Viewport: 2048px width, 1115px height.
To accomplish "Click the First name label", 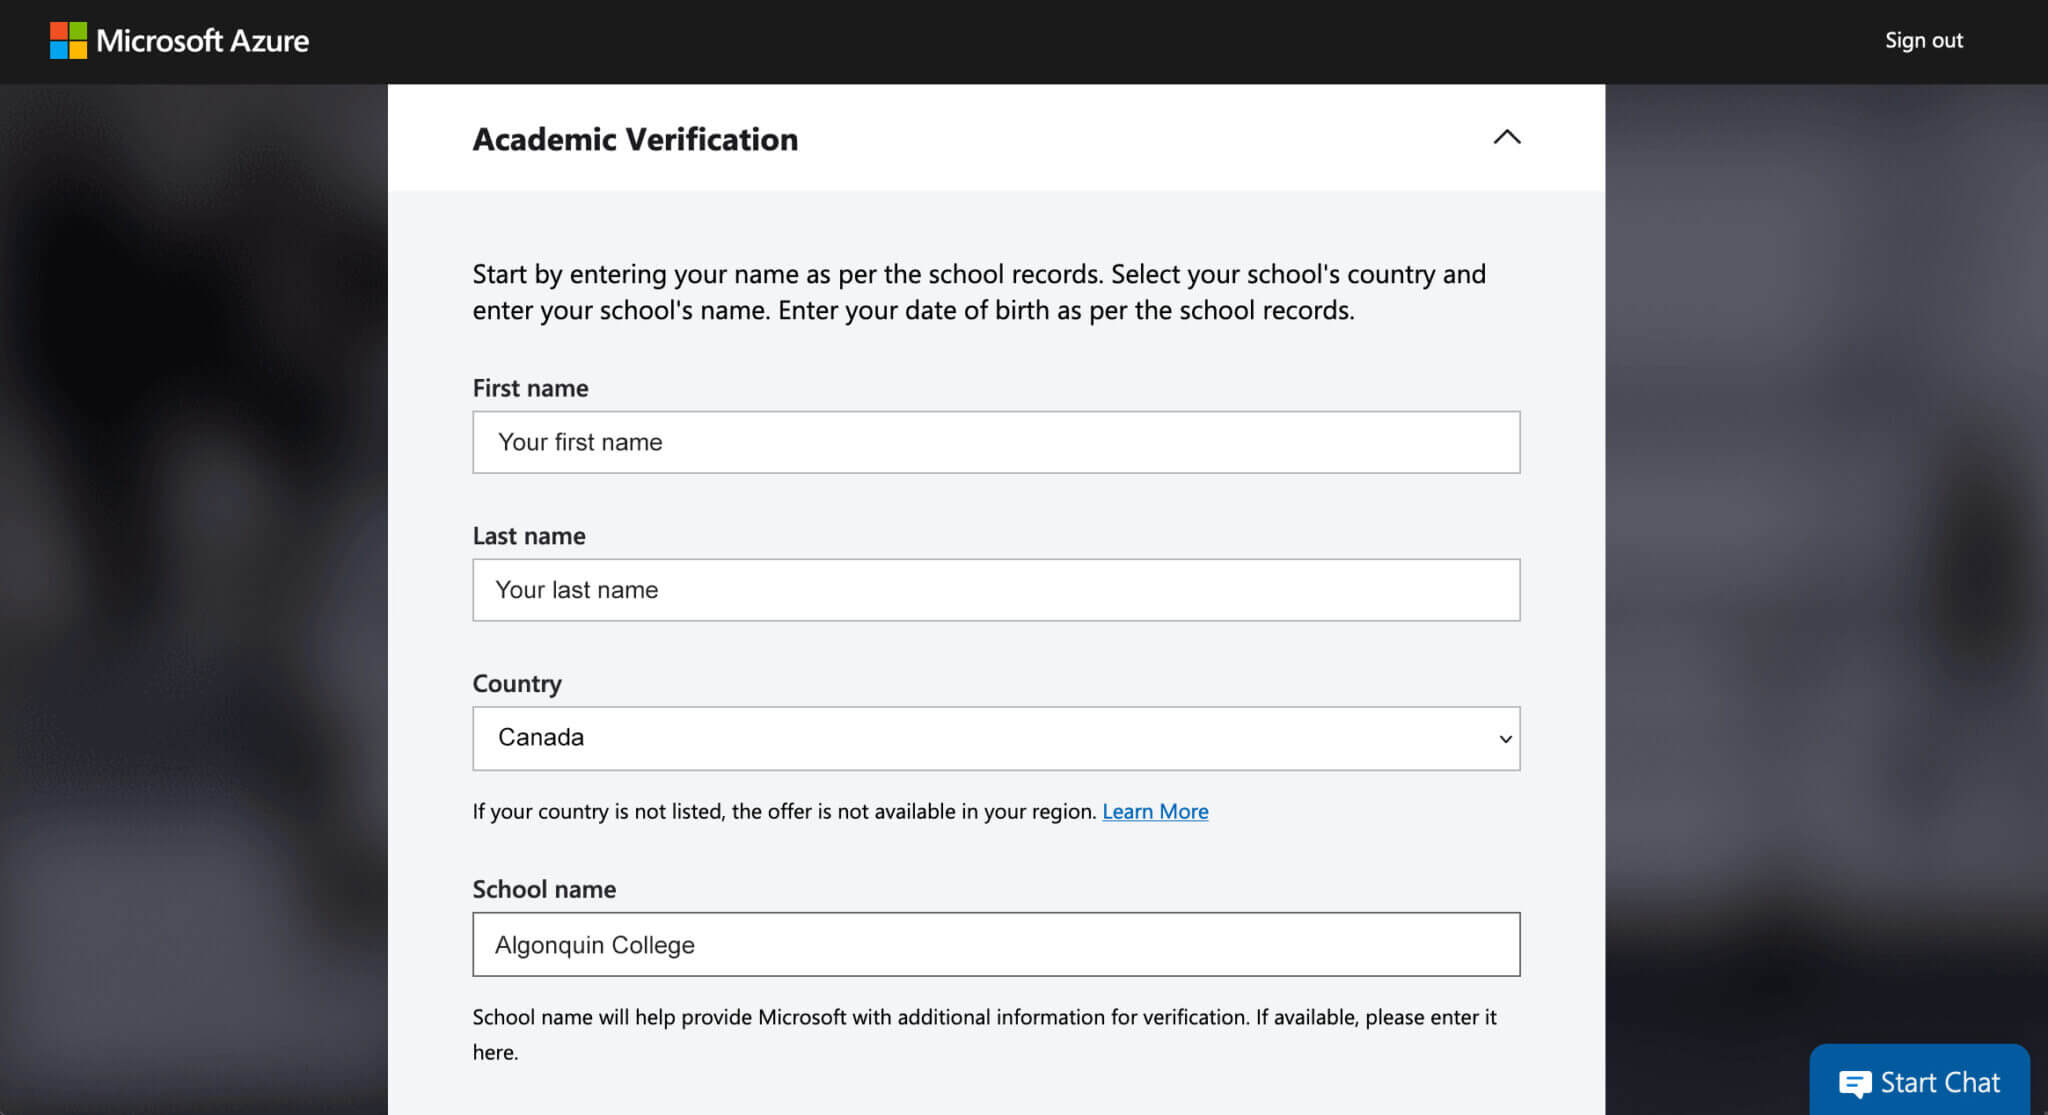I will tap(530, 388).
